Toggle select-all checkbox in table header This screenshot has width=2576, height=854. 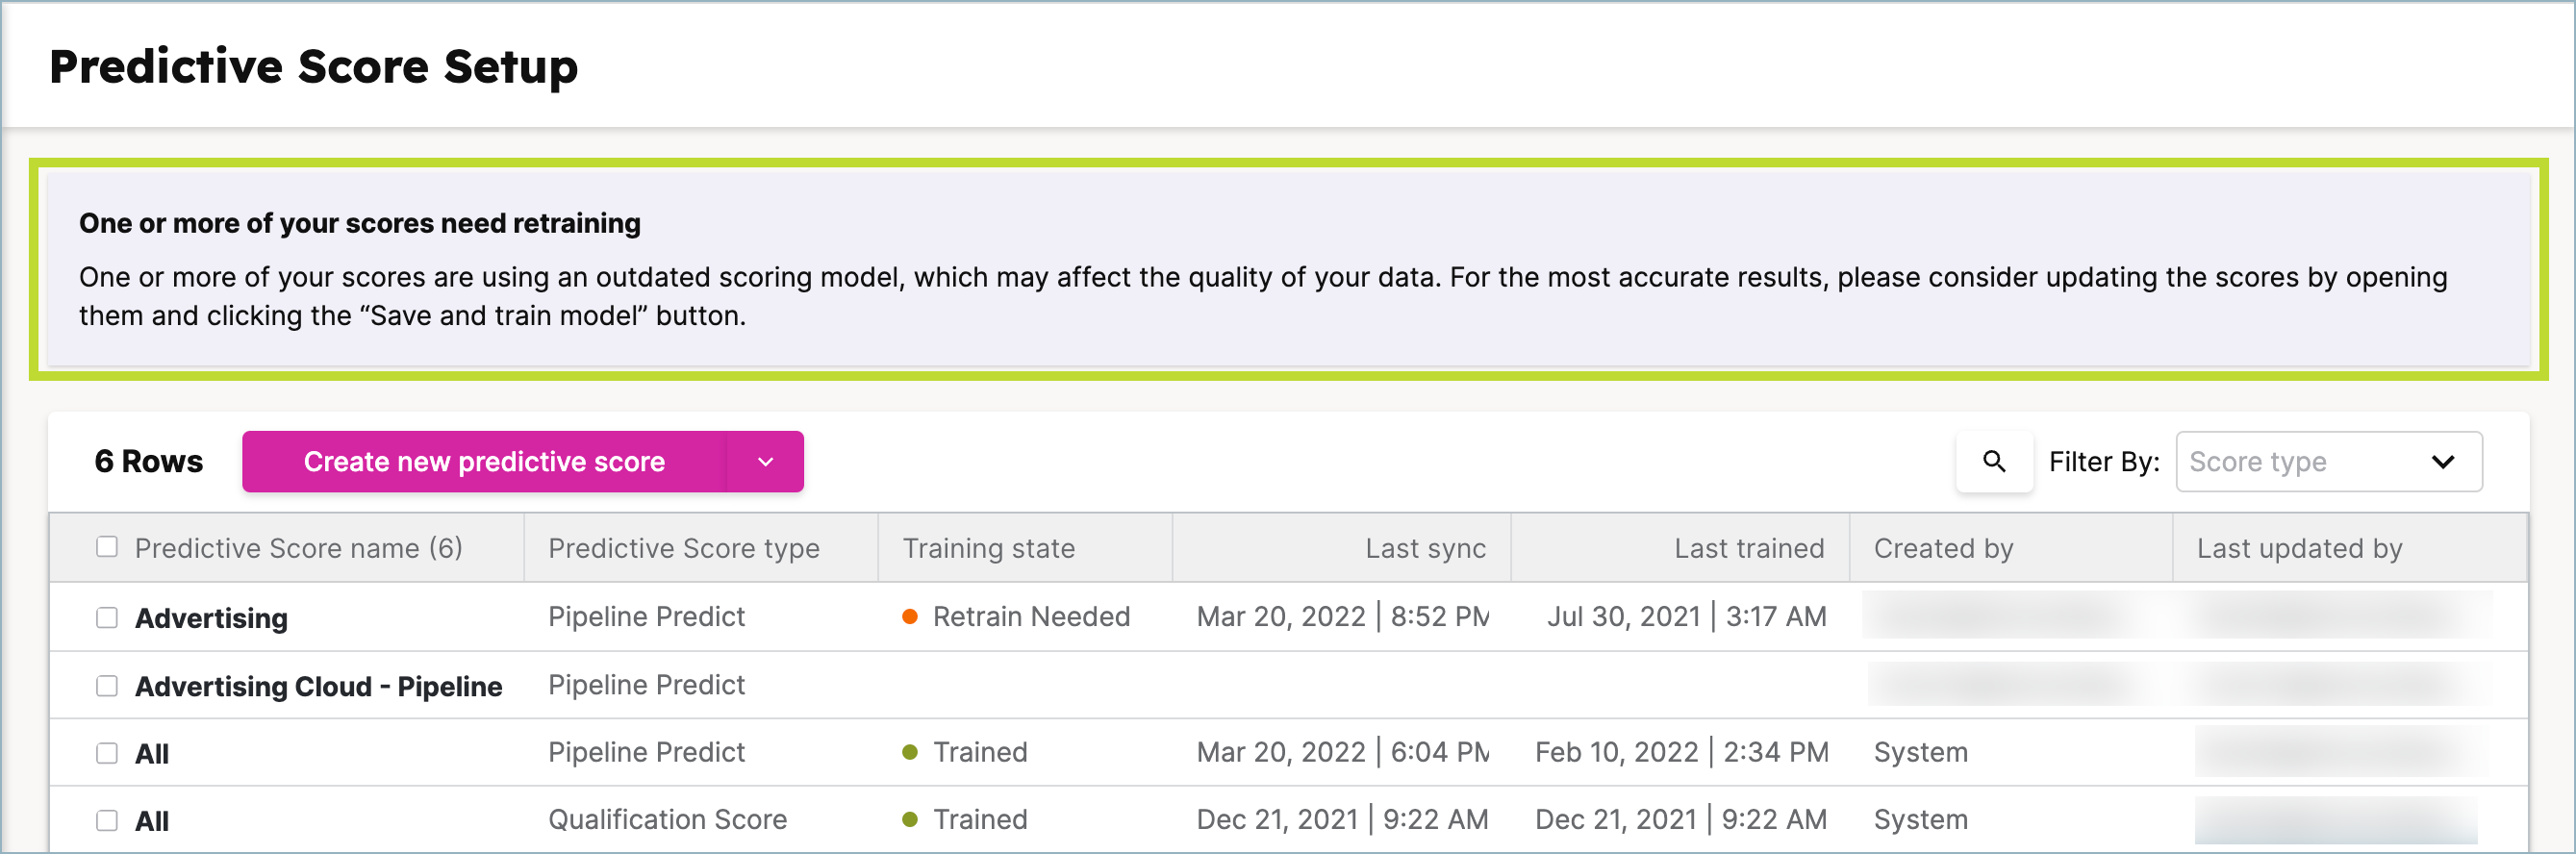point(107,547)
